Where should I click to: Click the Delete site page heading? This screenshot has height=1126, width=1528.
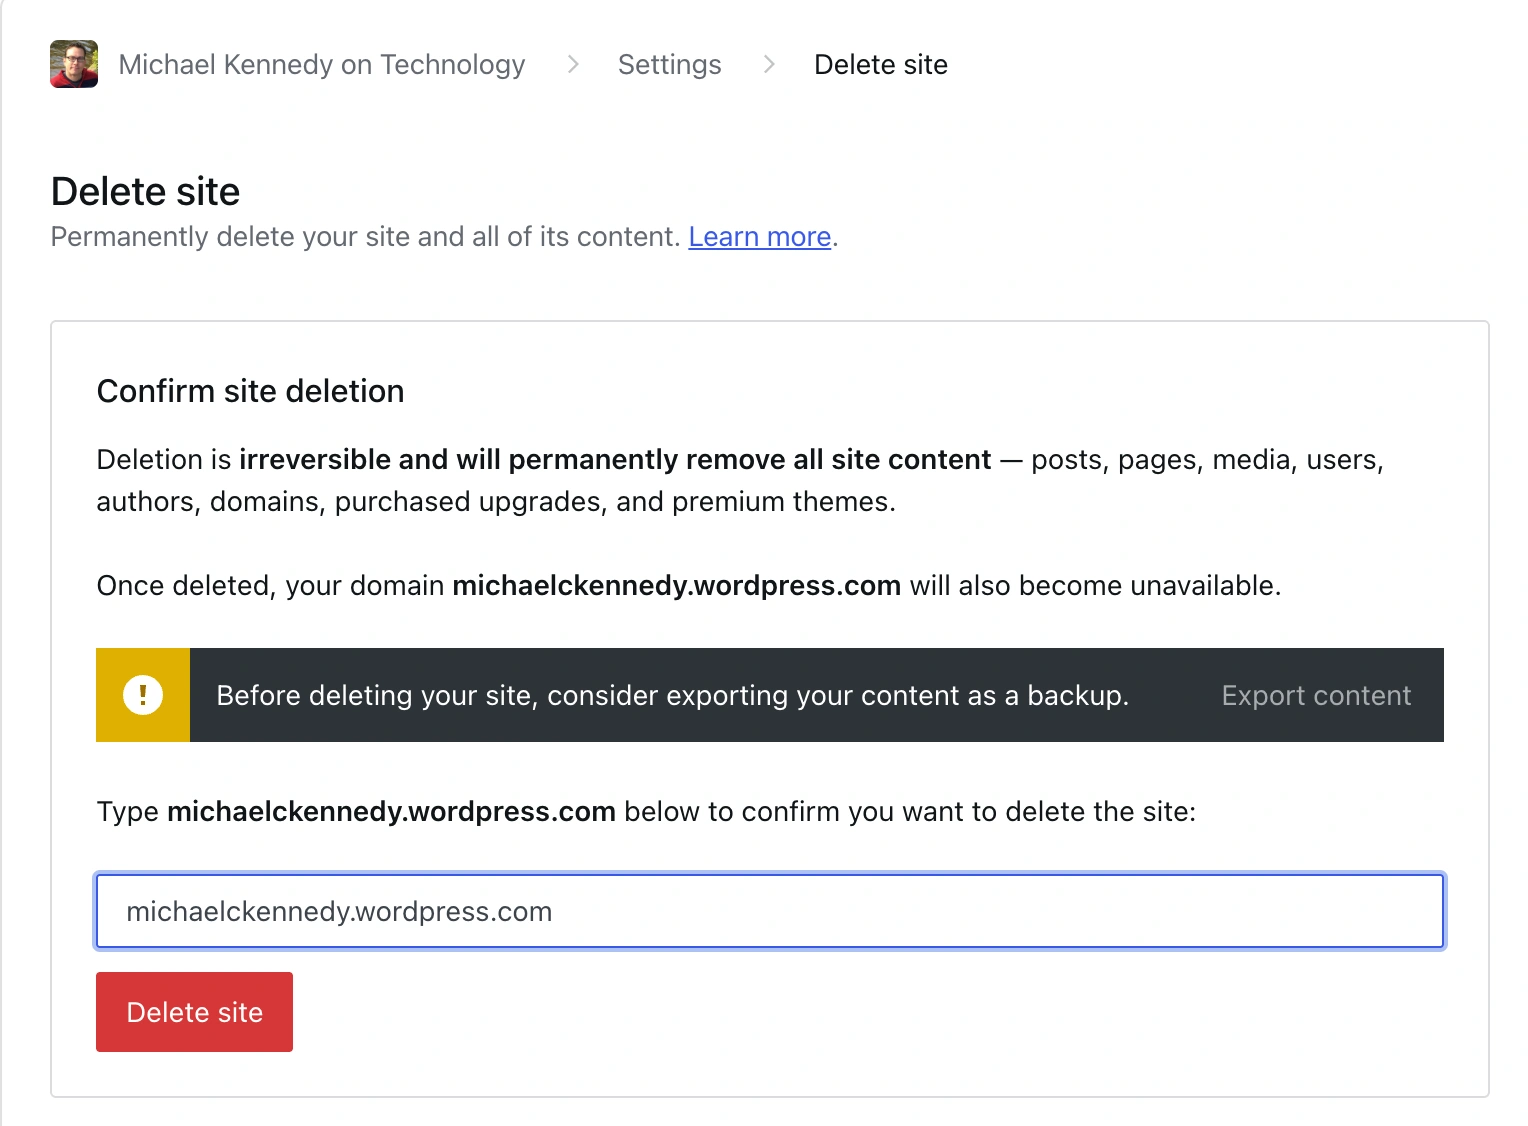point(146,191)
